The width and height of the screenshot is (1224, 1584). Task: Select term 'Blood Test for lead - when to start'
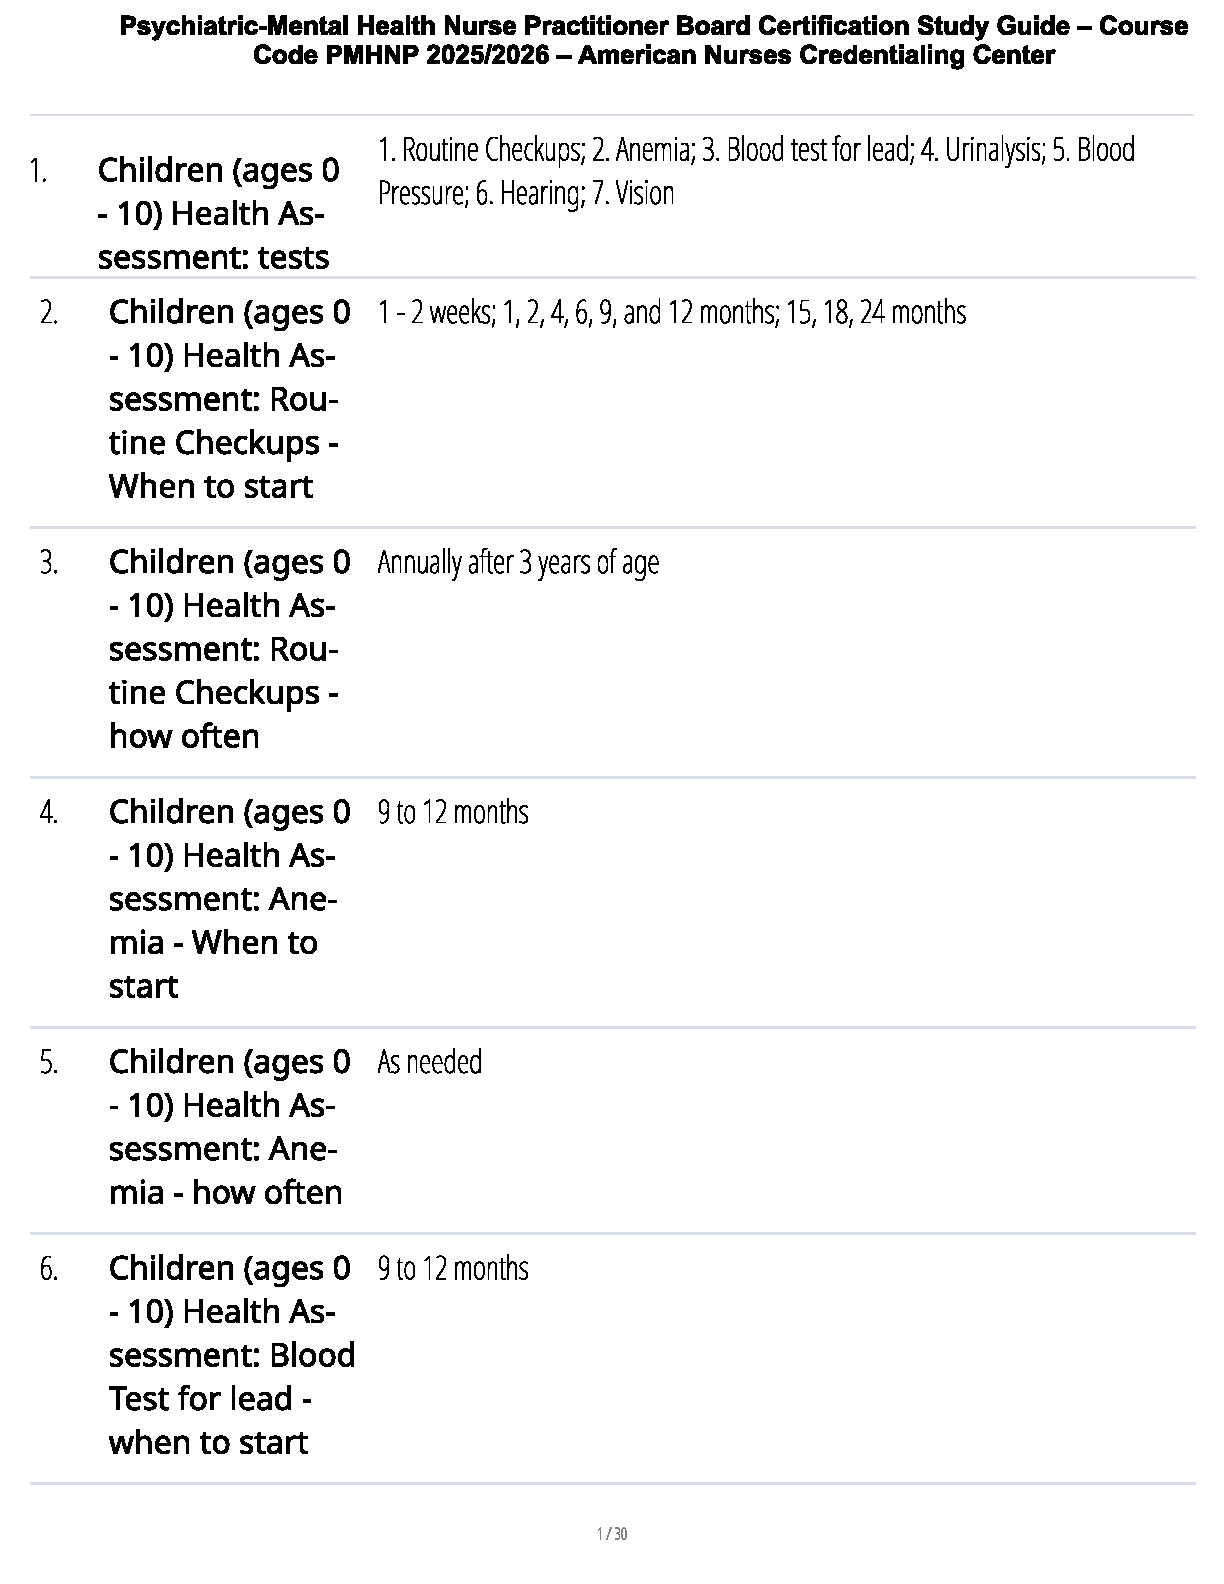point(231,1355)
